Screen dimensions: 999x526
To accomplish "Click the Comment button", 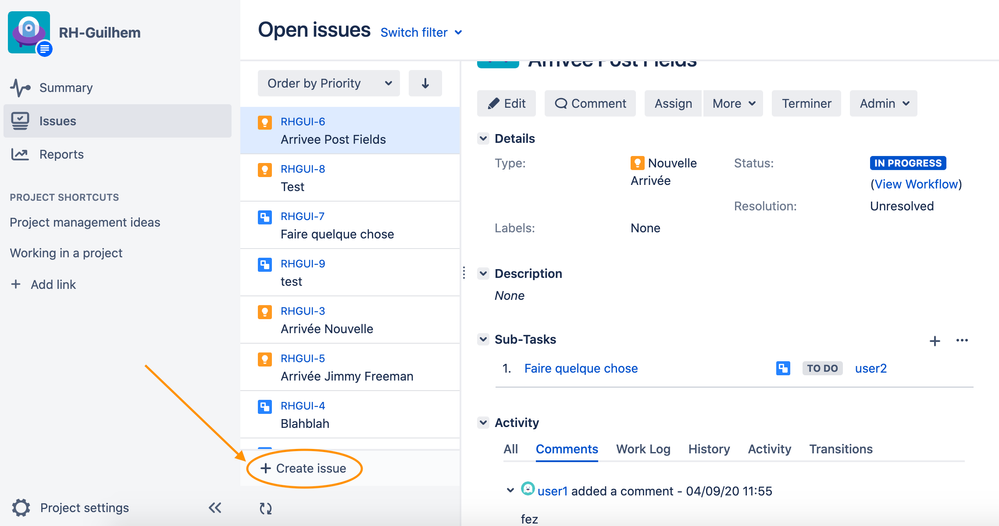I will coord(590,103).
